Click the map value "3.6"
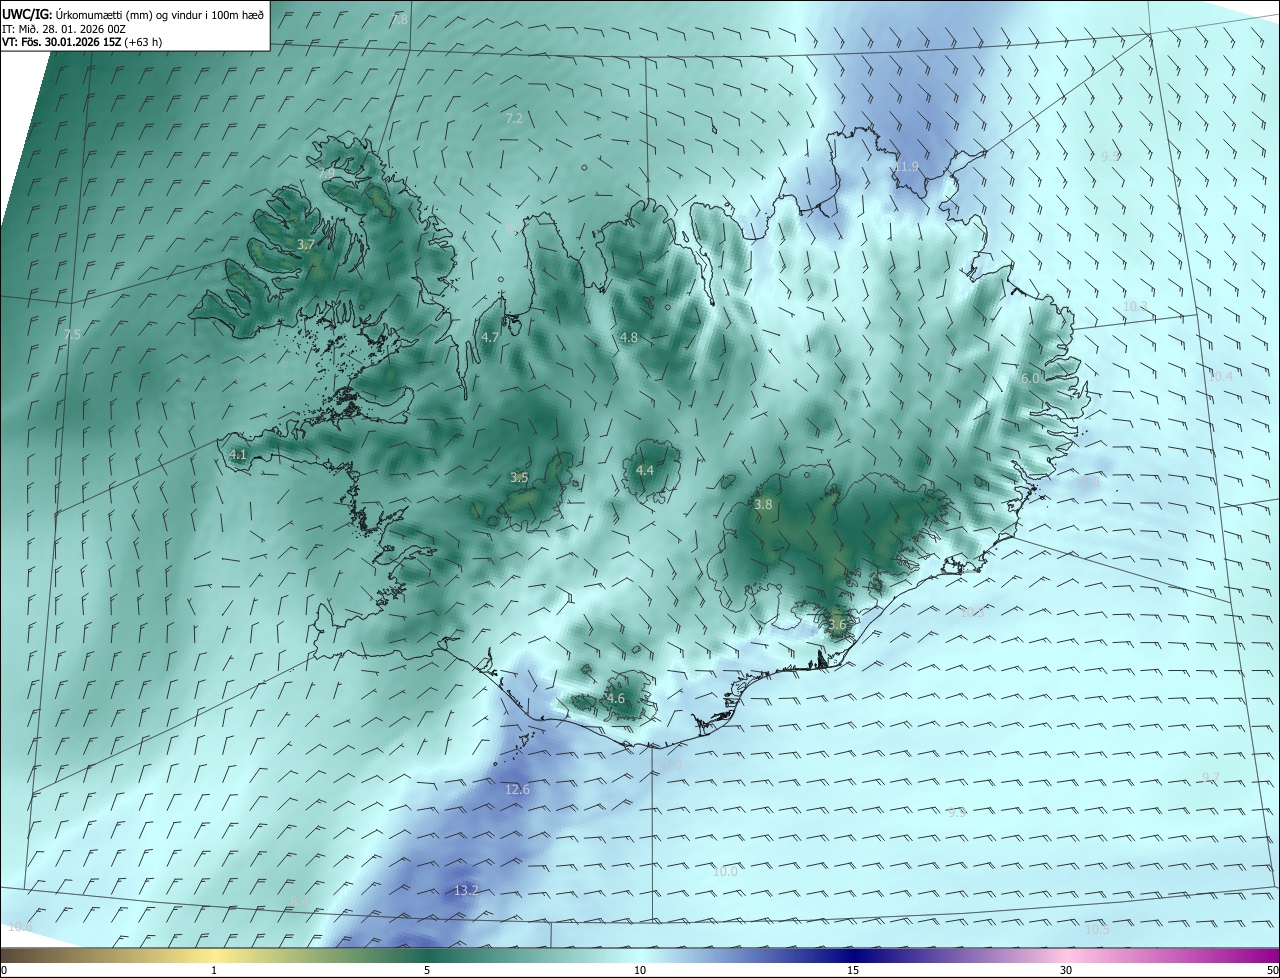This screenshot has width=1280, height=978. 837,625
